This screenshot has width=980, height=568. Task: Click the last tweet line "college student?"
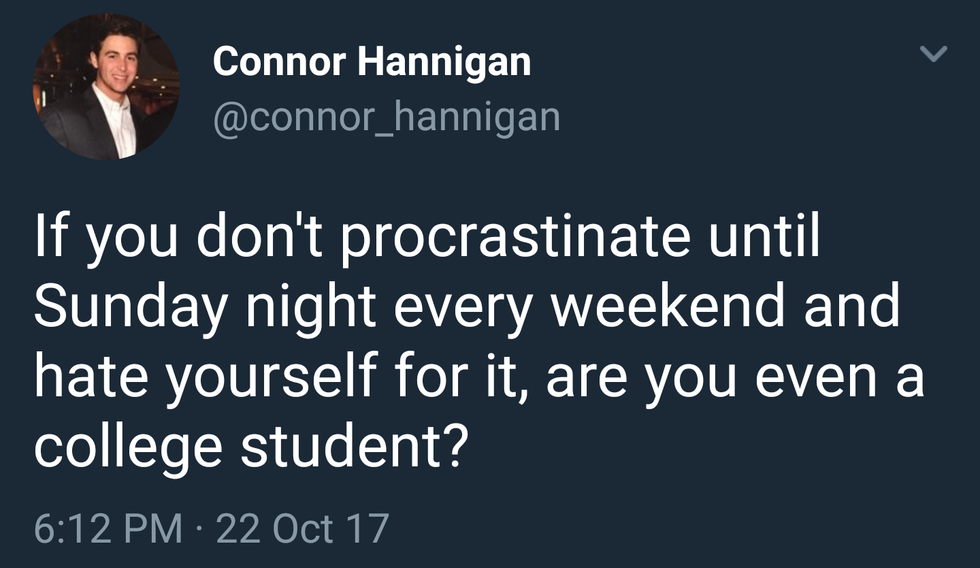pyautogui.click(x=250, y=445)
